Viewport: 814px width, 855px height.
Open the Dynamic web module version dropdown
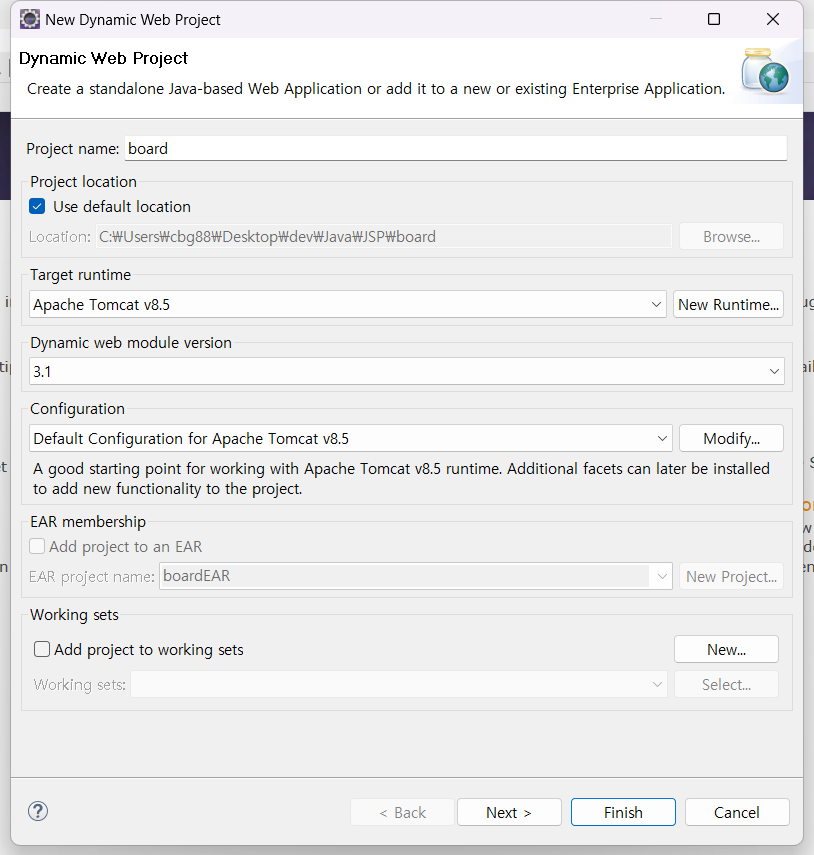point(407,371)
